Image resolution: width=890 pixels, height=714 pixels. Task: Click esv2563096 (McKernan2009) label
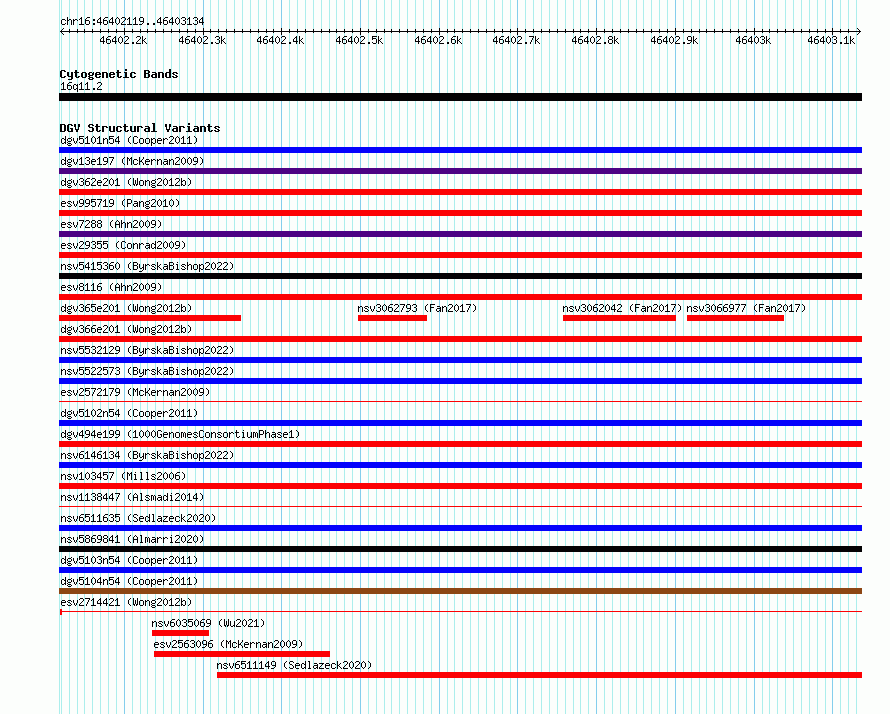[x=228, y=644]
